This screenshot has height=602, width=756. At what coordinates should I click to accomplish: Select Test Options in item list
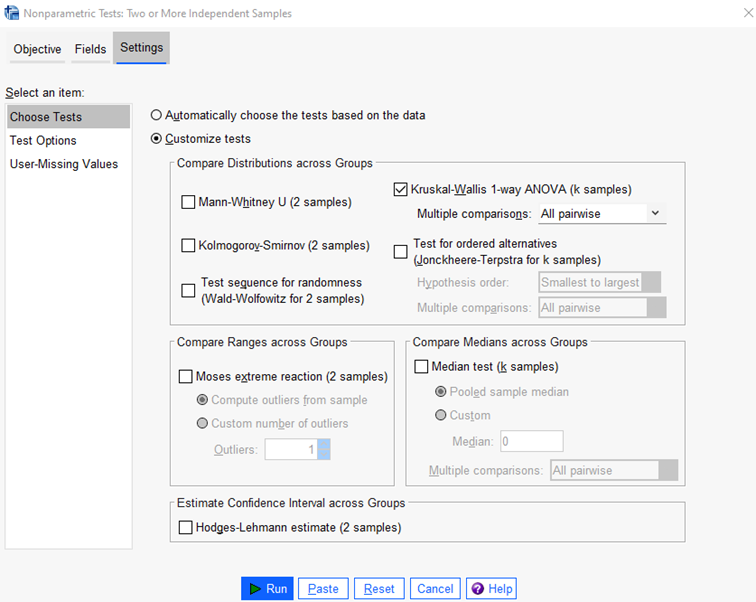[43, 140]
